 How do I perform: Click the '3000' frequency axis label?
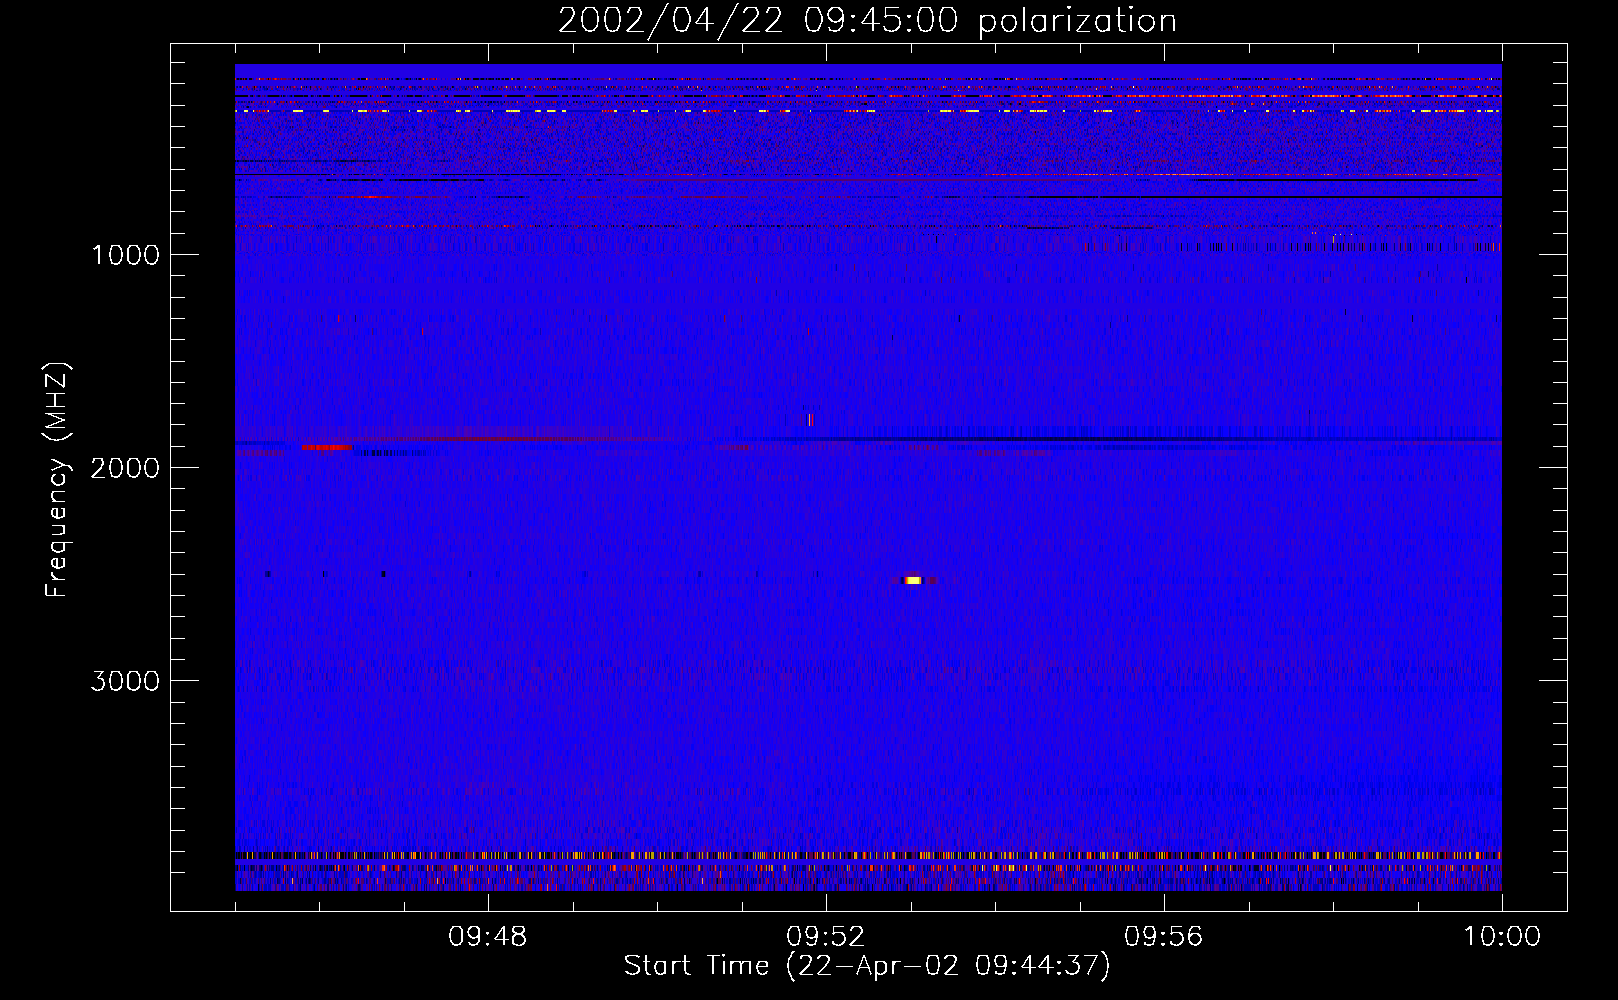point(125,681)
